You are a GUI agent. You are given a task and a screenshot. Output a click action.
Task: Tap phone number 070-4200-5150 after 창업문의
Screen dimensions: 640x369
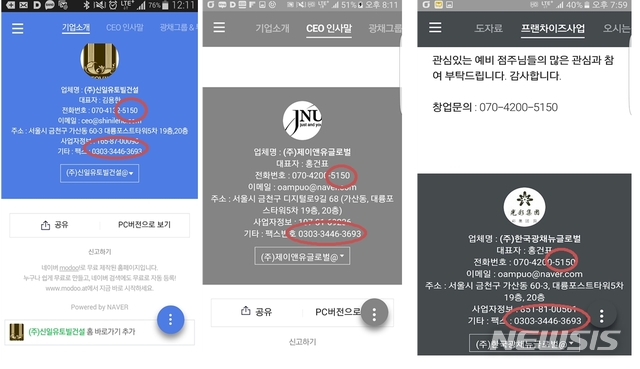click(x=518, y=107)
